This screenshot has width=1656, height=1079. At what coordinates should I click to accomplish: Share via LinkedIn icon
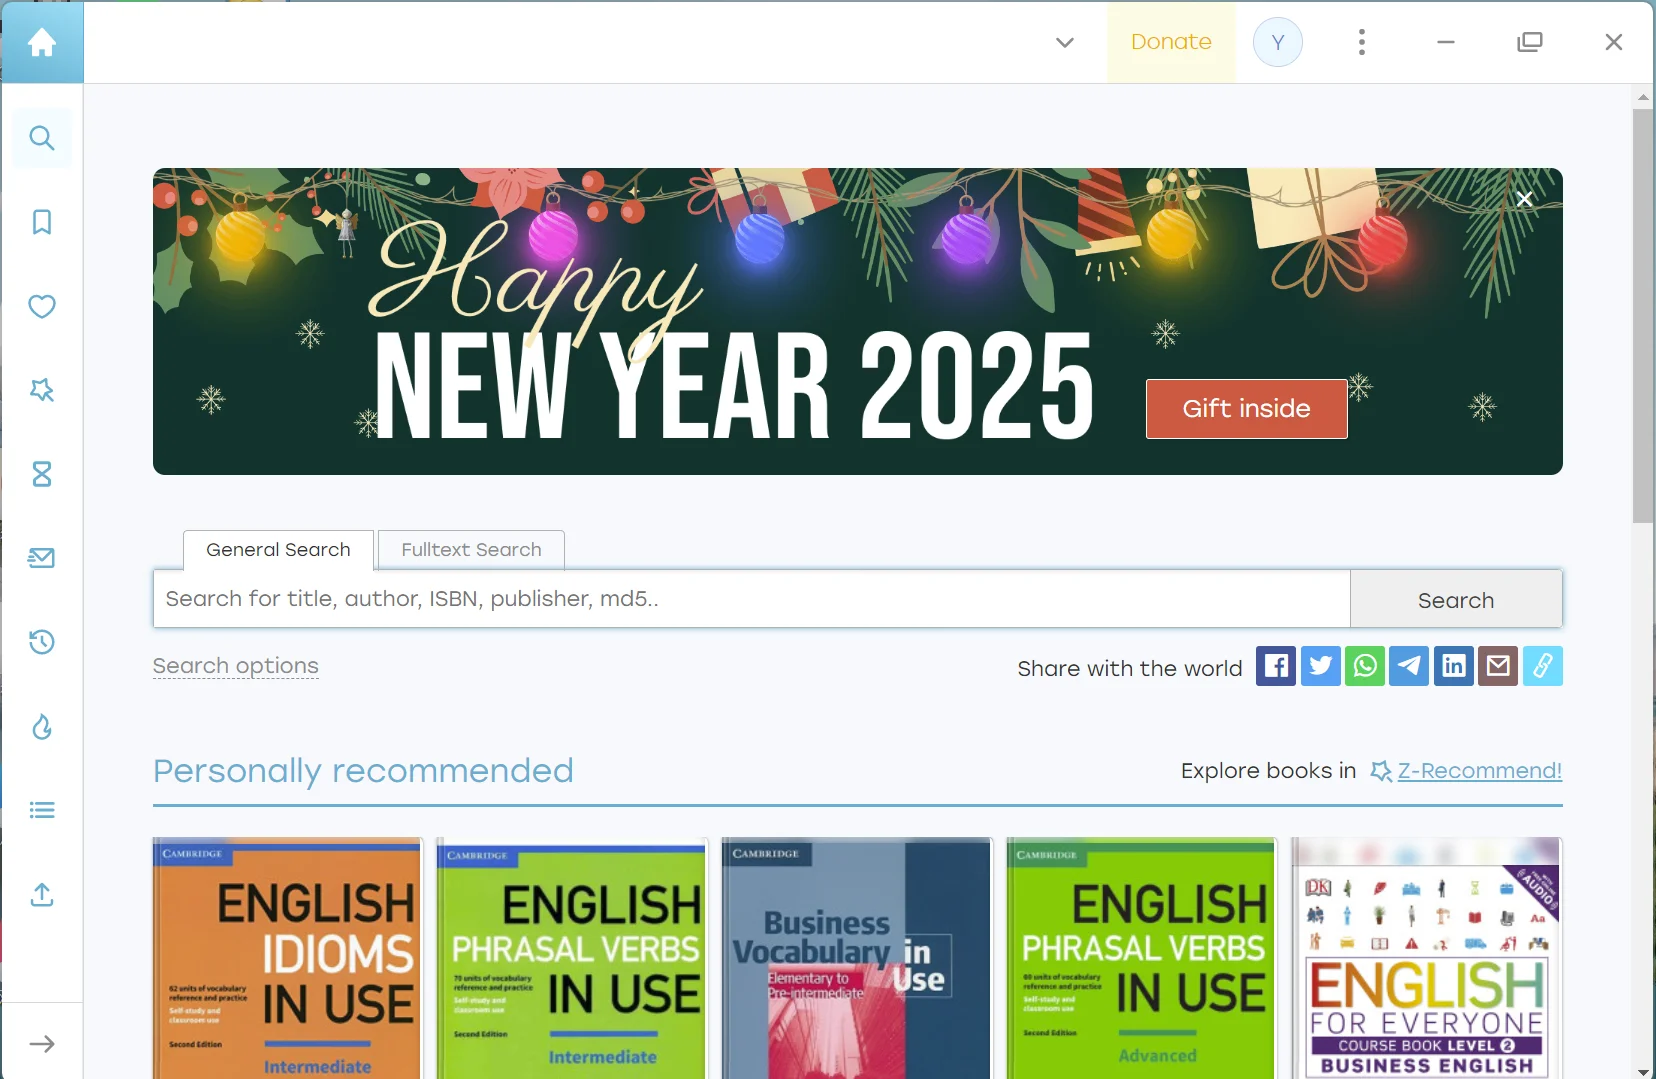tap(1454, 666)
